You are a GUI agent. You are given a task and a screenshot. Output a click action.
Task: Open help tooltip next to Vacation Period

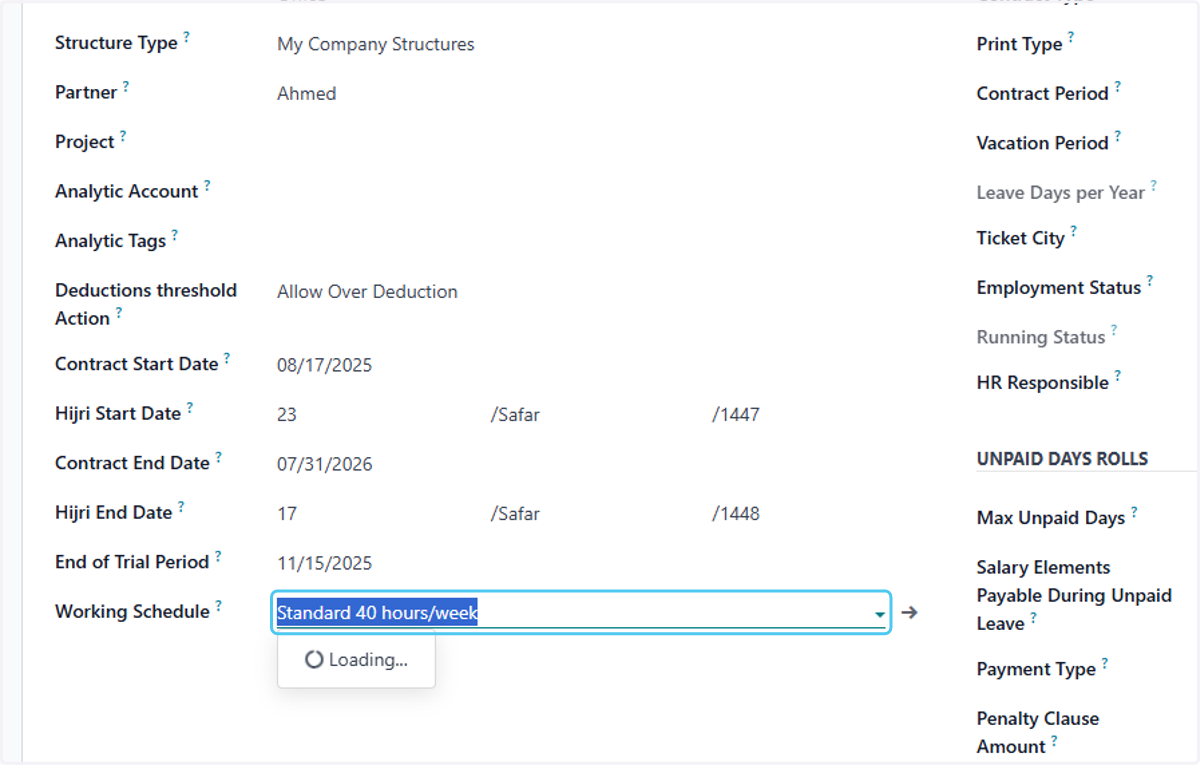(1118, 138)
